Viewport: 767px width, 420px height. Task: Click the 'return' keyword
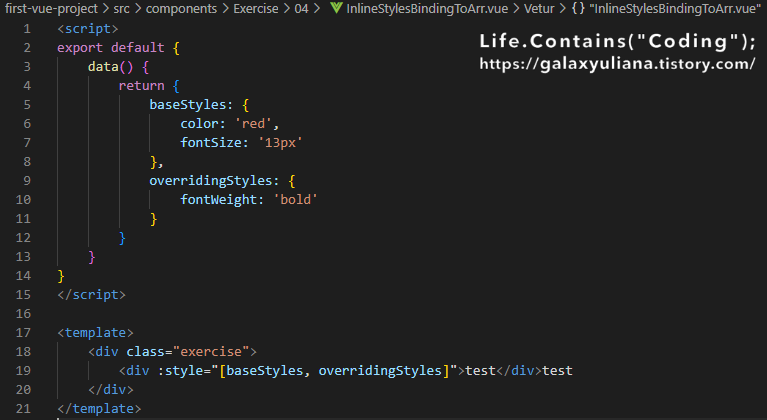tap(141, 86)
